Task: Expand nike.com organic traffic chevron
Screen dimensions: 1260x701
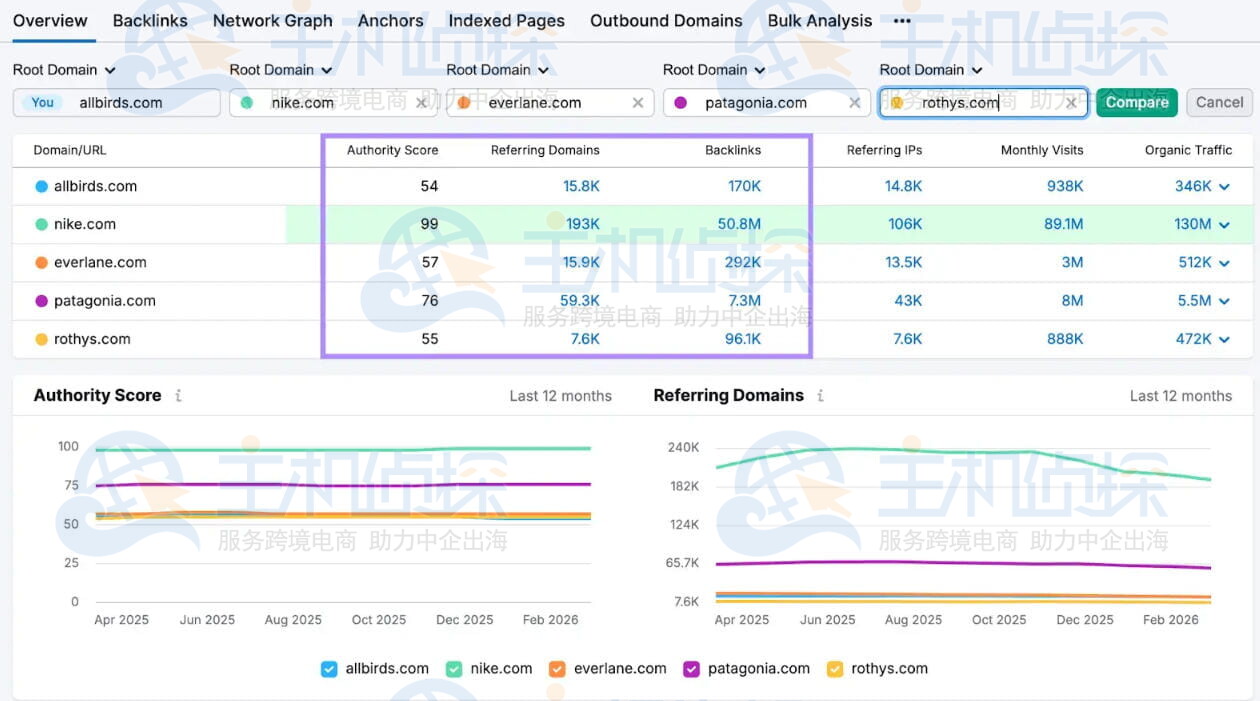Action: (1224, 225)
